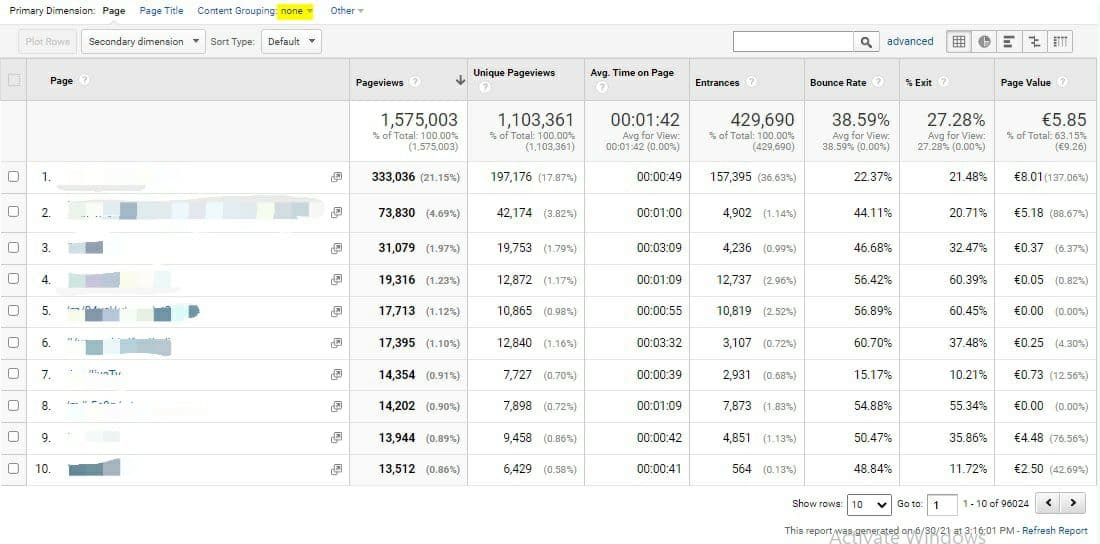Open row 1 page in new window icon

click(x=336, y=177)
